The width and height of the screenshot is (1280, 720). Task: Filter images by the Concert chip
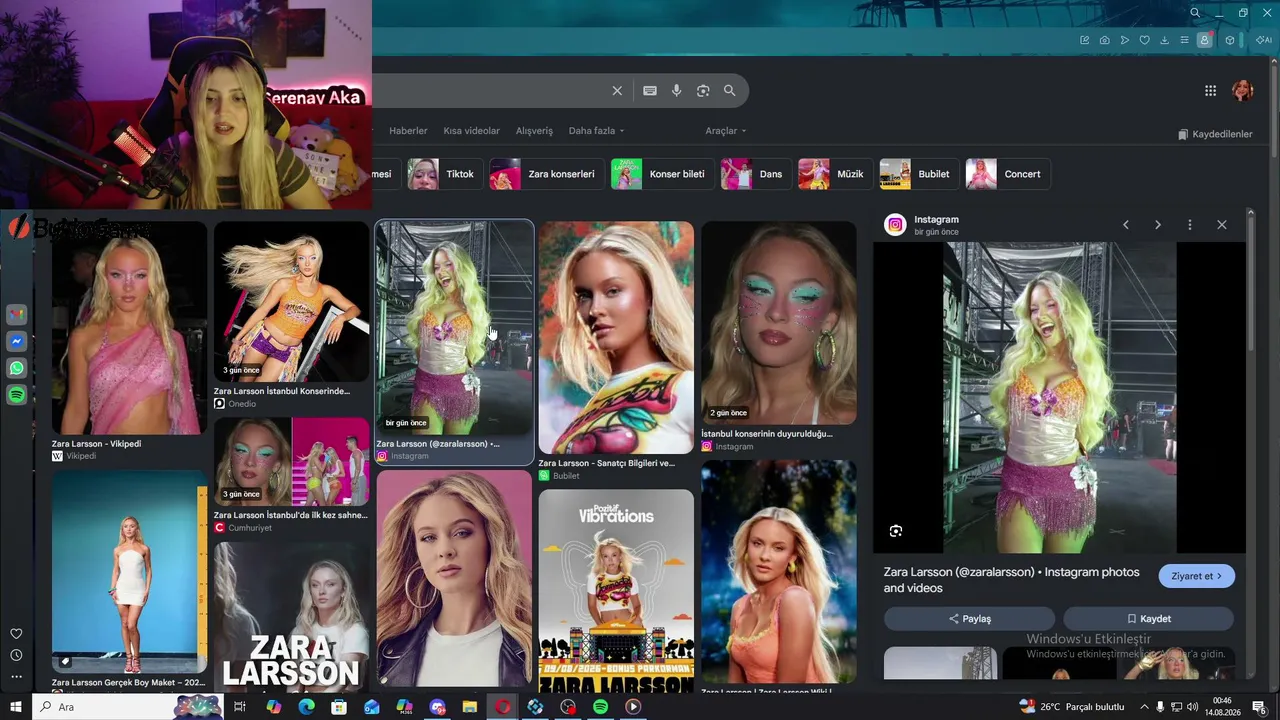pos(1008,174)
